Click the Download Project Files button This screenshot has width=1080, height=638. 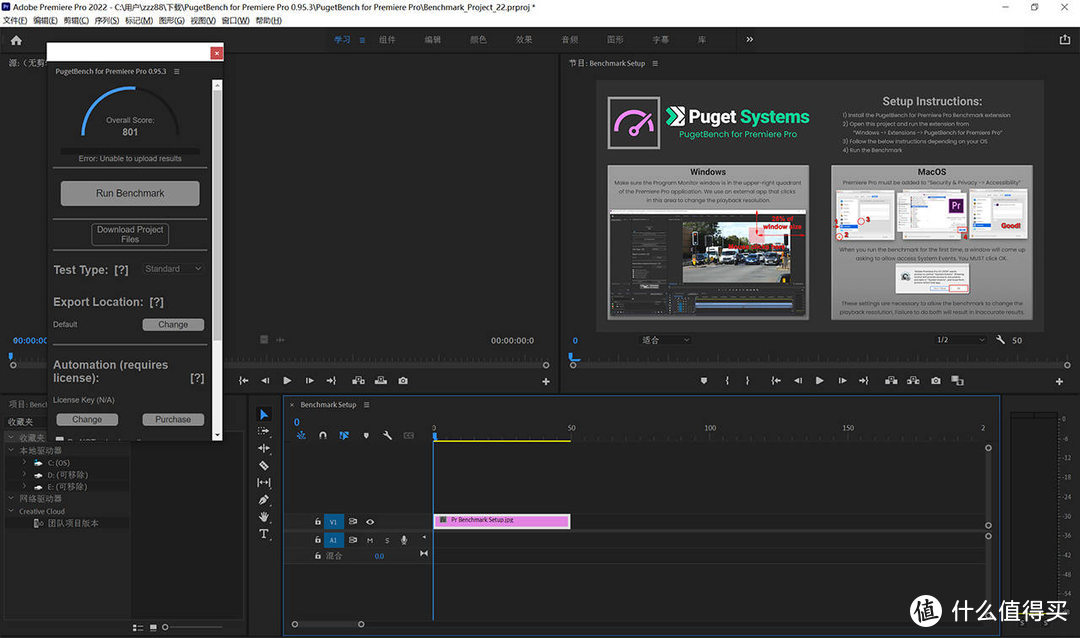point(130,234)
